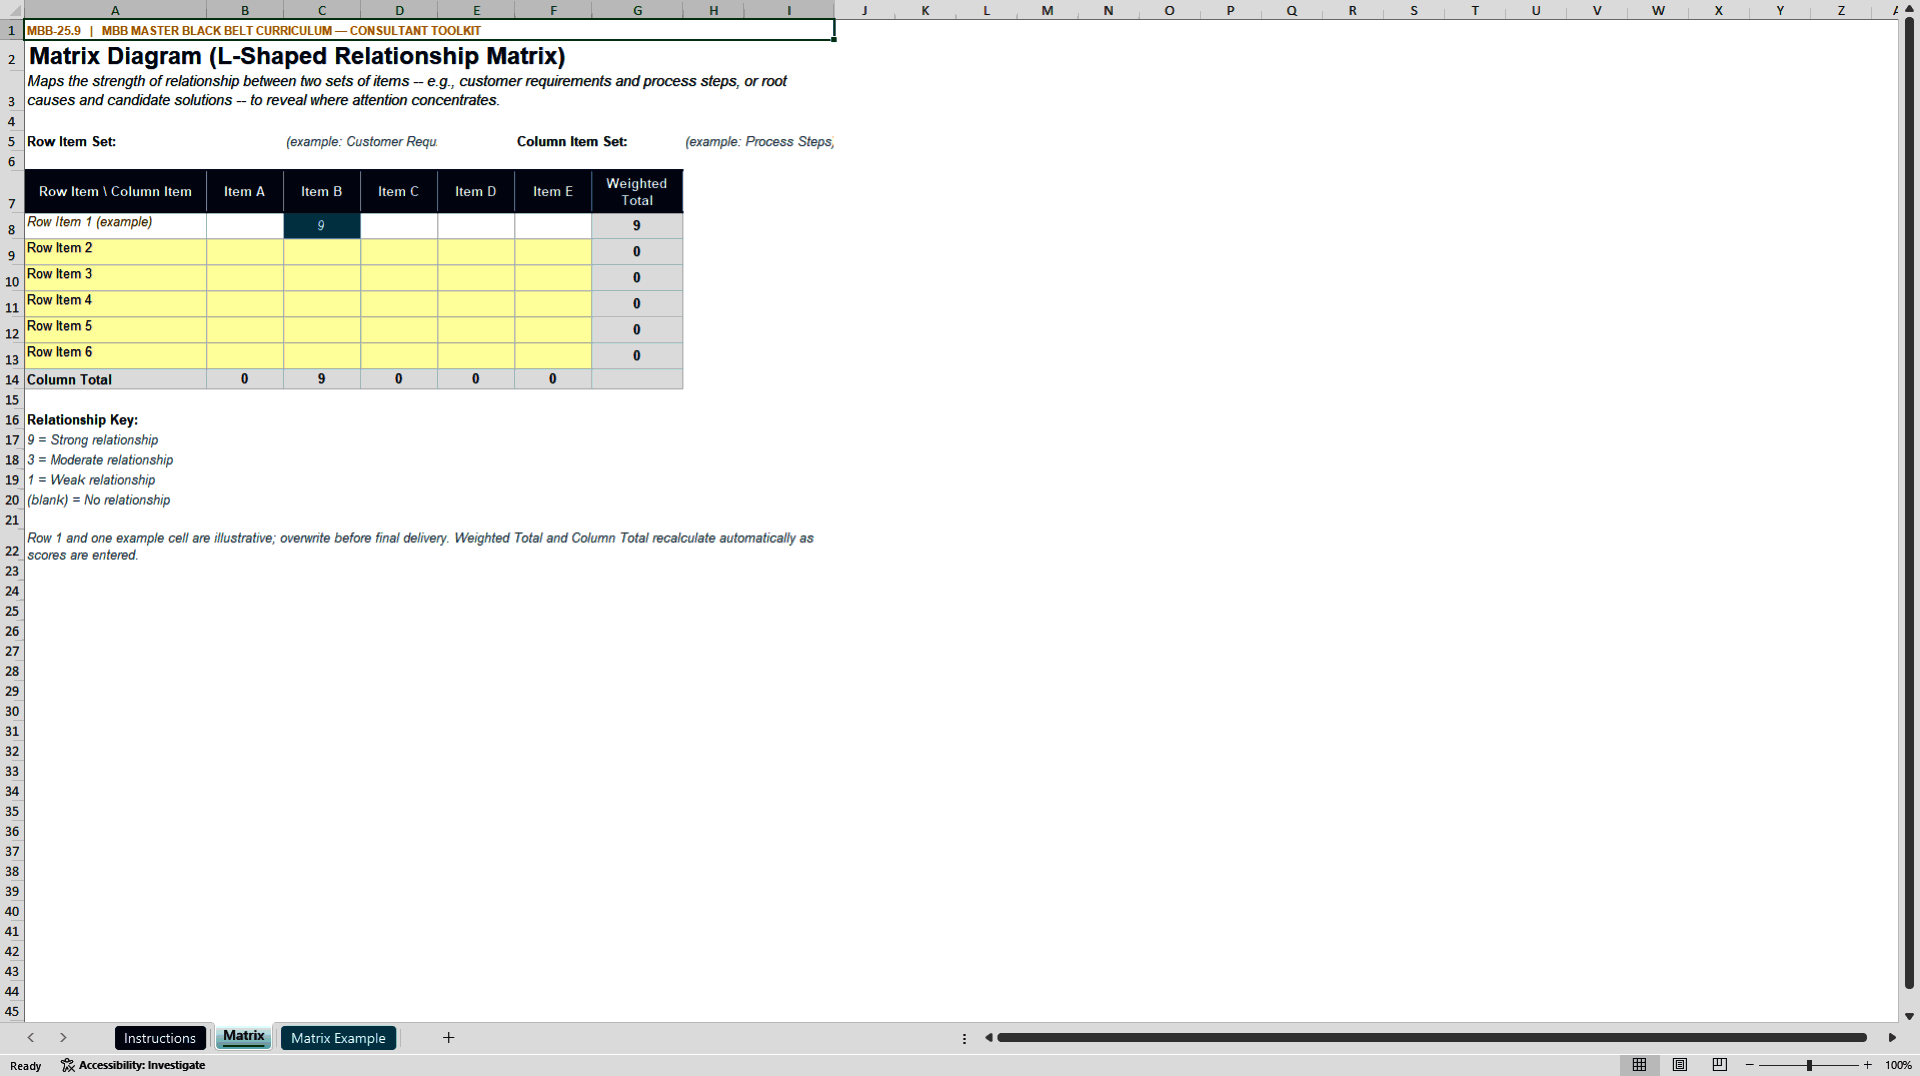Click the 'Row Item 6' cell

[x=115, y=356]
